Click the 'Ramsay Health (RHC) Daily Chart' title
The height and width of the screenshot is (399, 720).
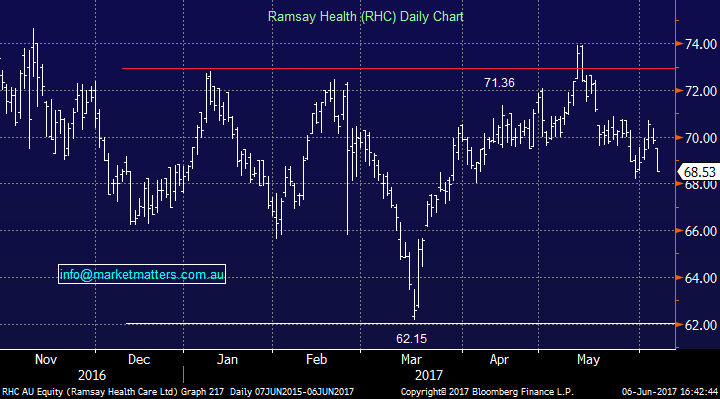(x=366, y=17)
